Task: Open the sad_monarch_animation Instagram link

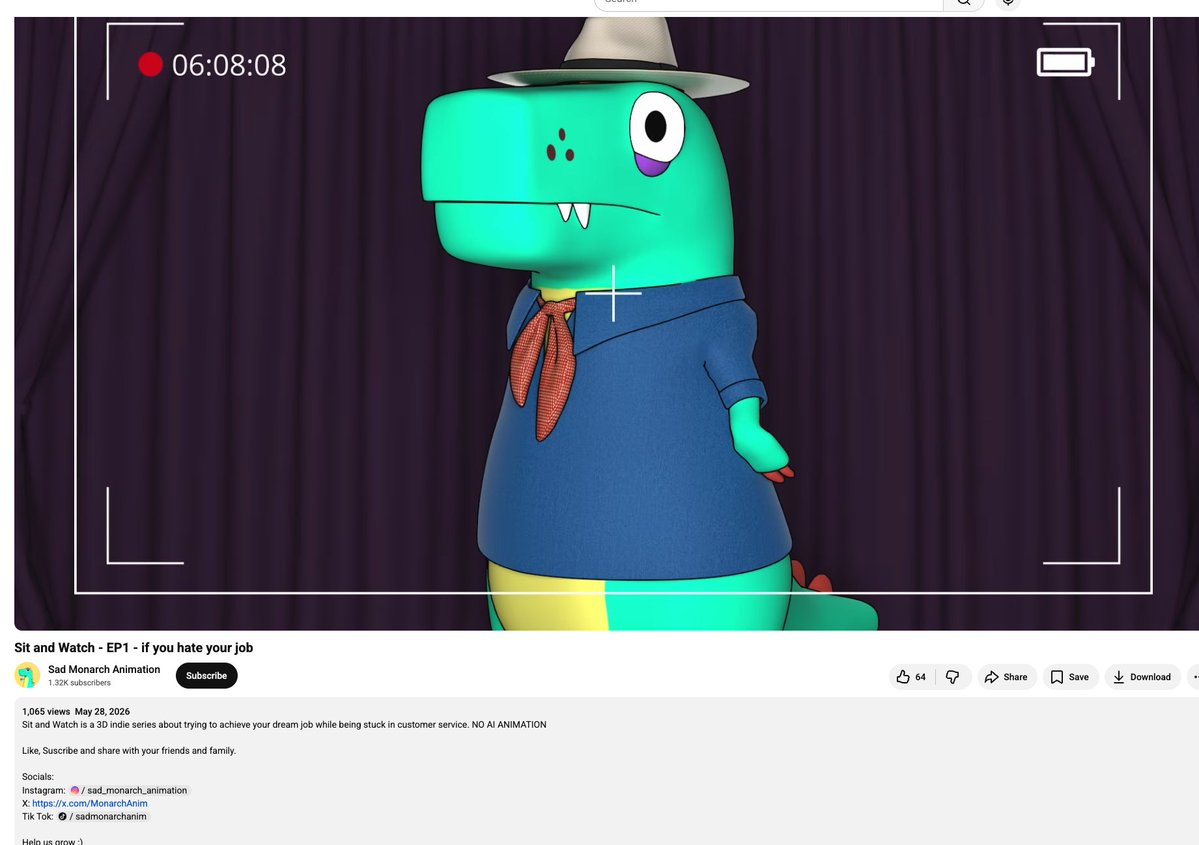Action: (129, 790)
